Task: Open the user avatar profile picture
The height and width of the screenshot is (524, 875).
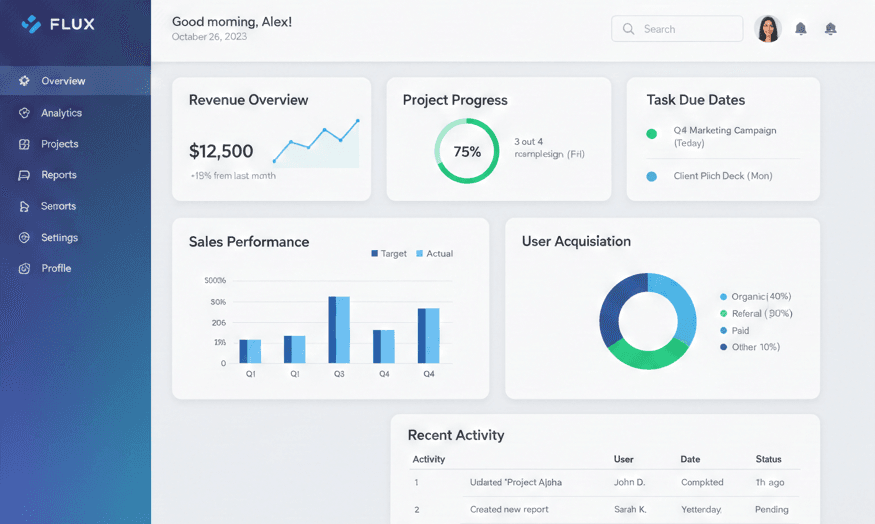Action: pyautogui.click(x=768, y=29)
